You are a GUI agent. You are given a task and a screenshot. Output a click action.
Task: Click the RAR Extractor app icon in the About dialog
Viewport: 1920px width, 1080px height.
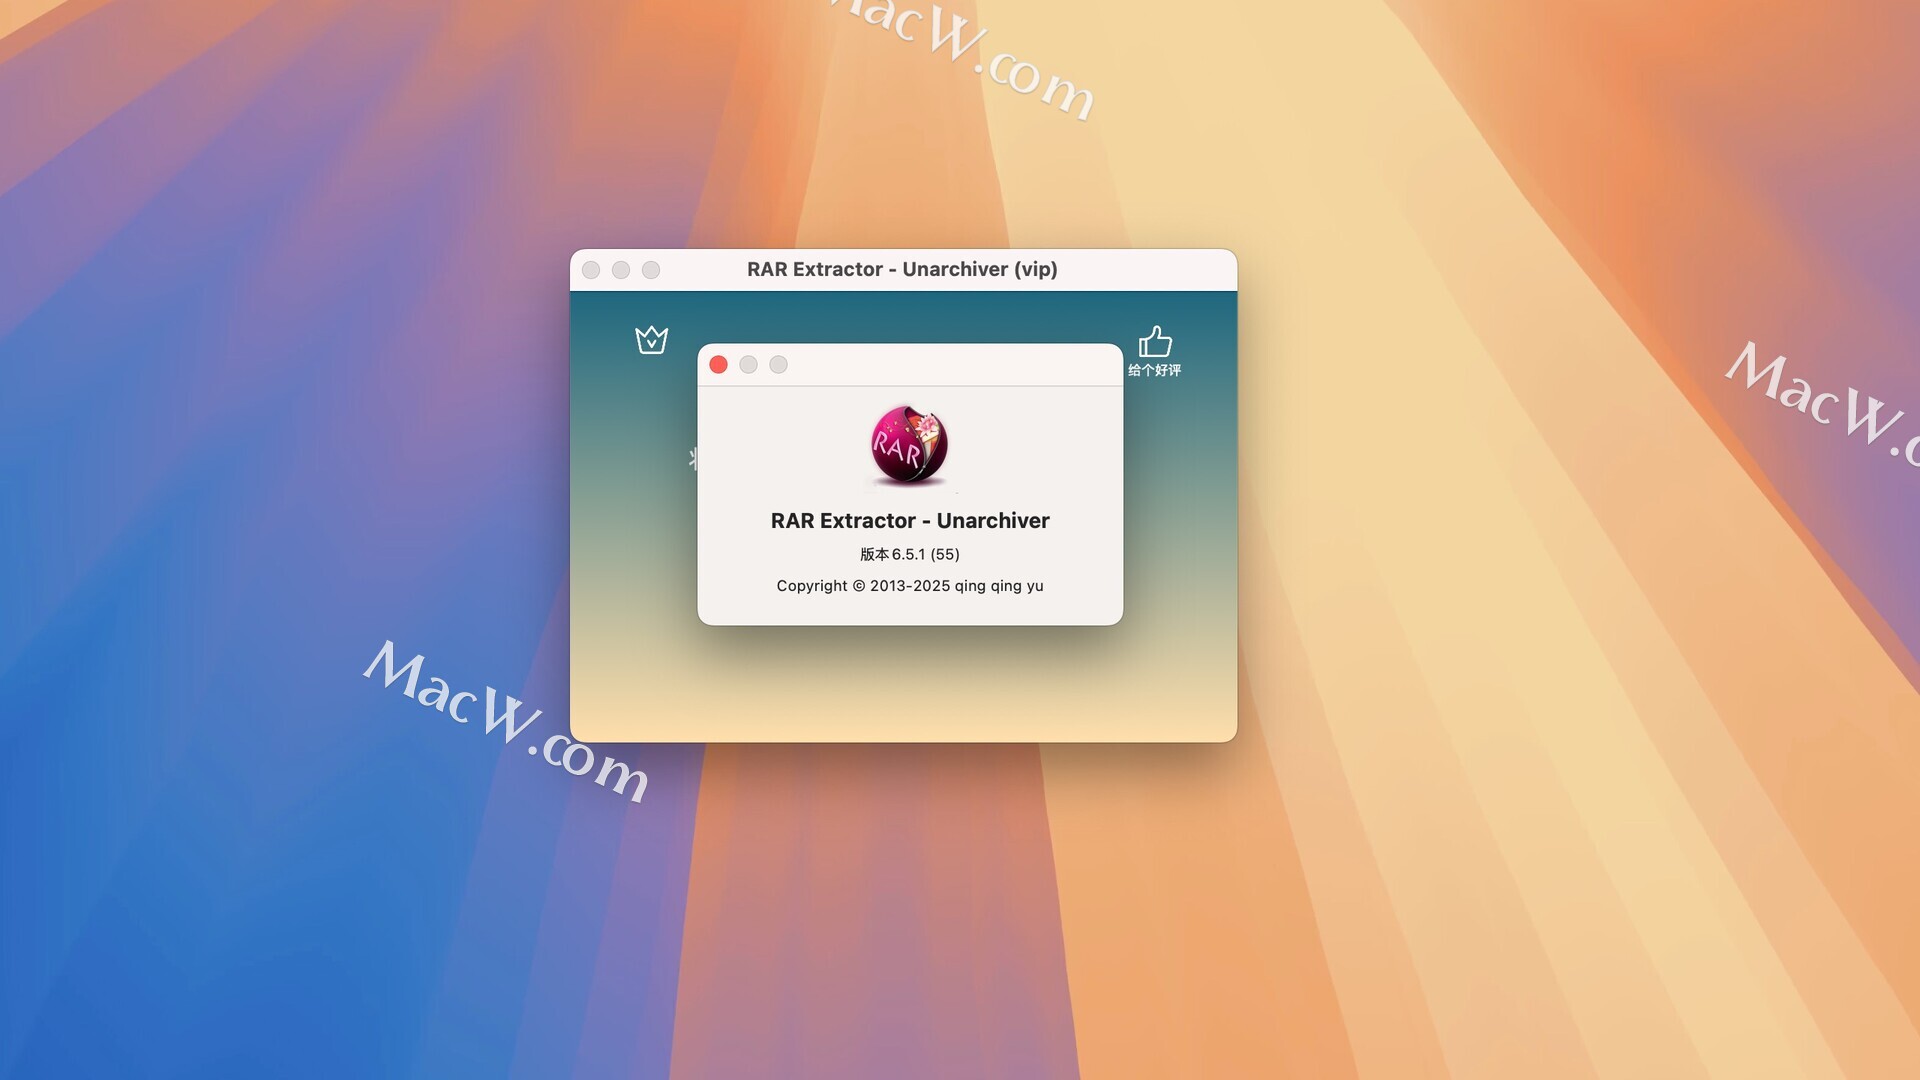(909, 446)
